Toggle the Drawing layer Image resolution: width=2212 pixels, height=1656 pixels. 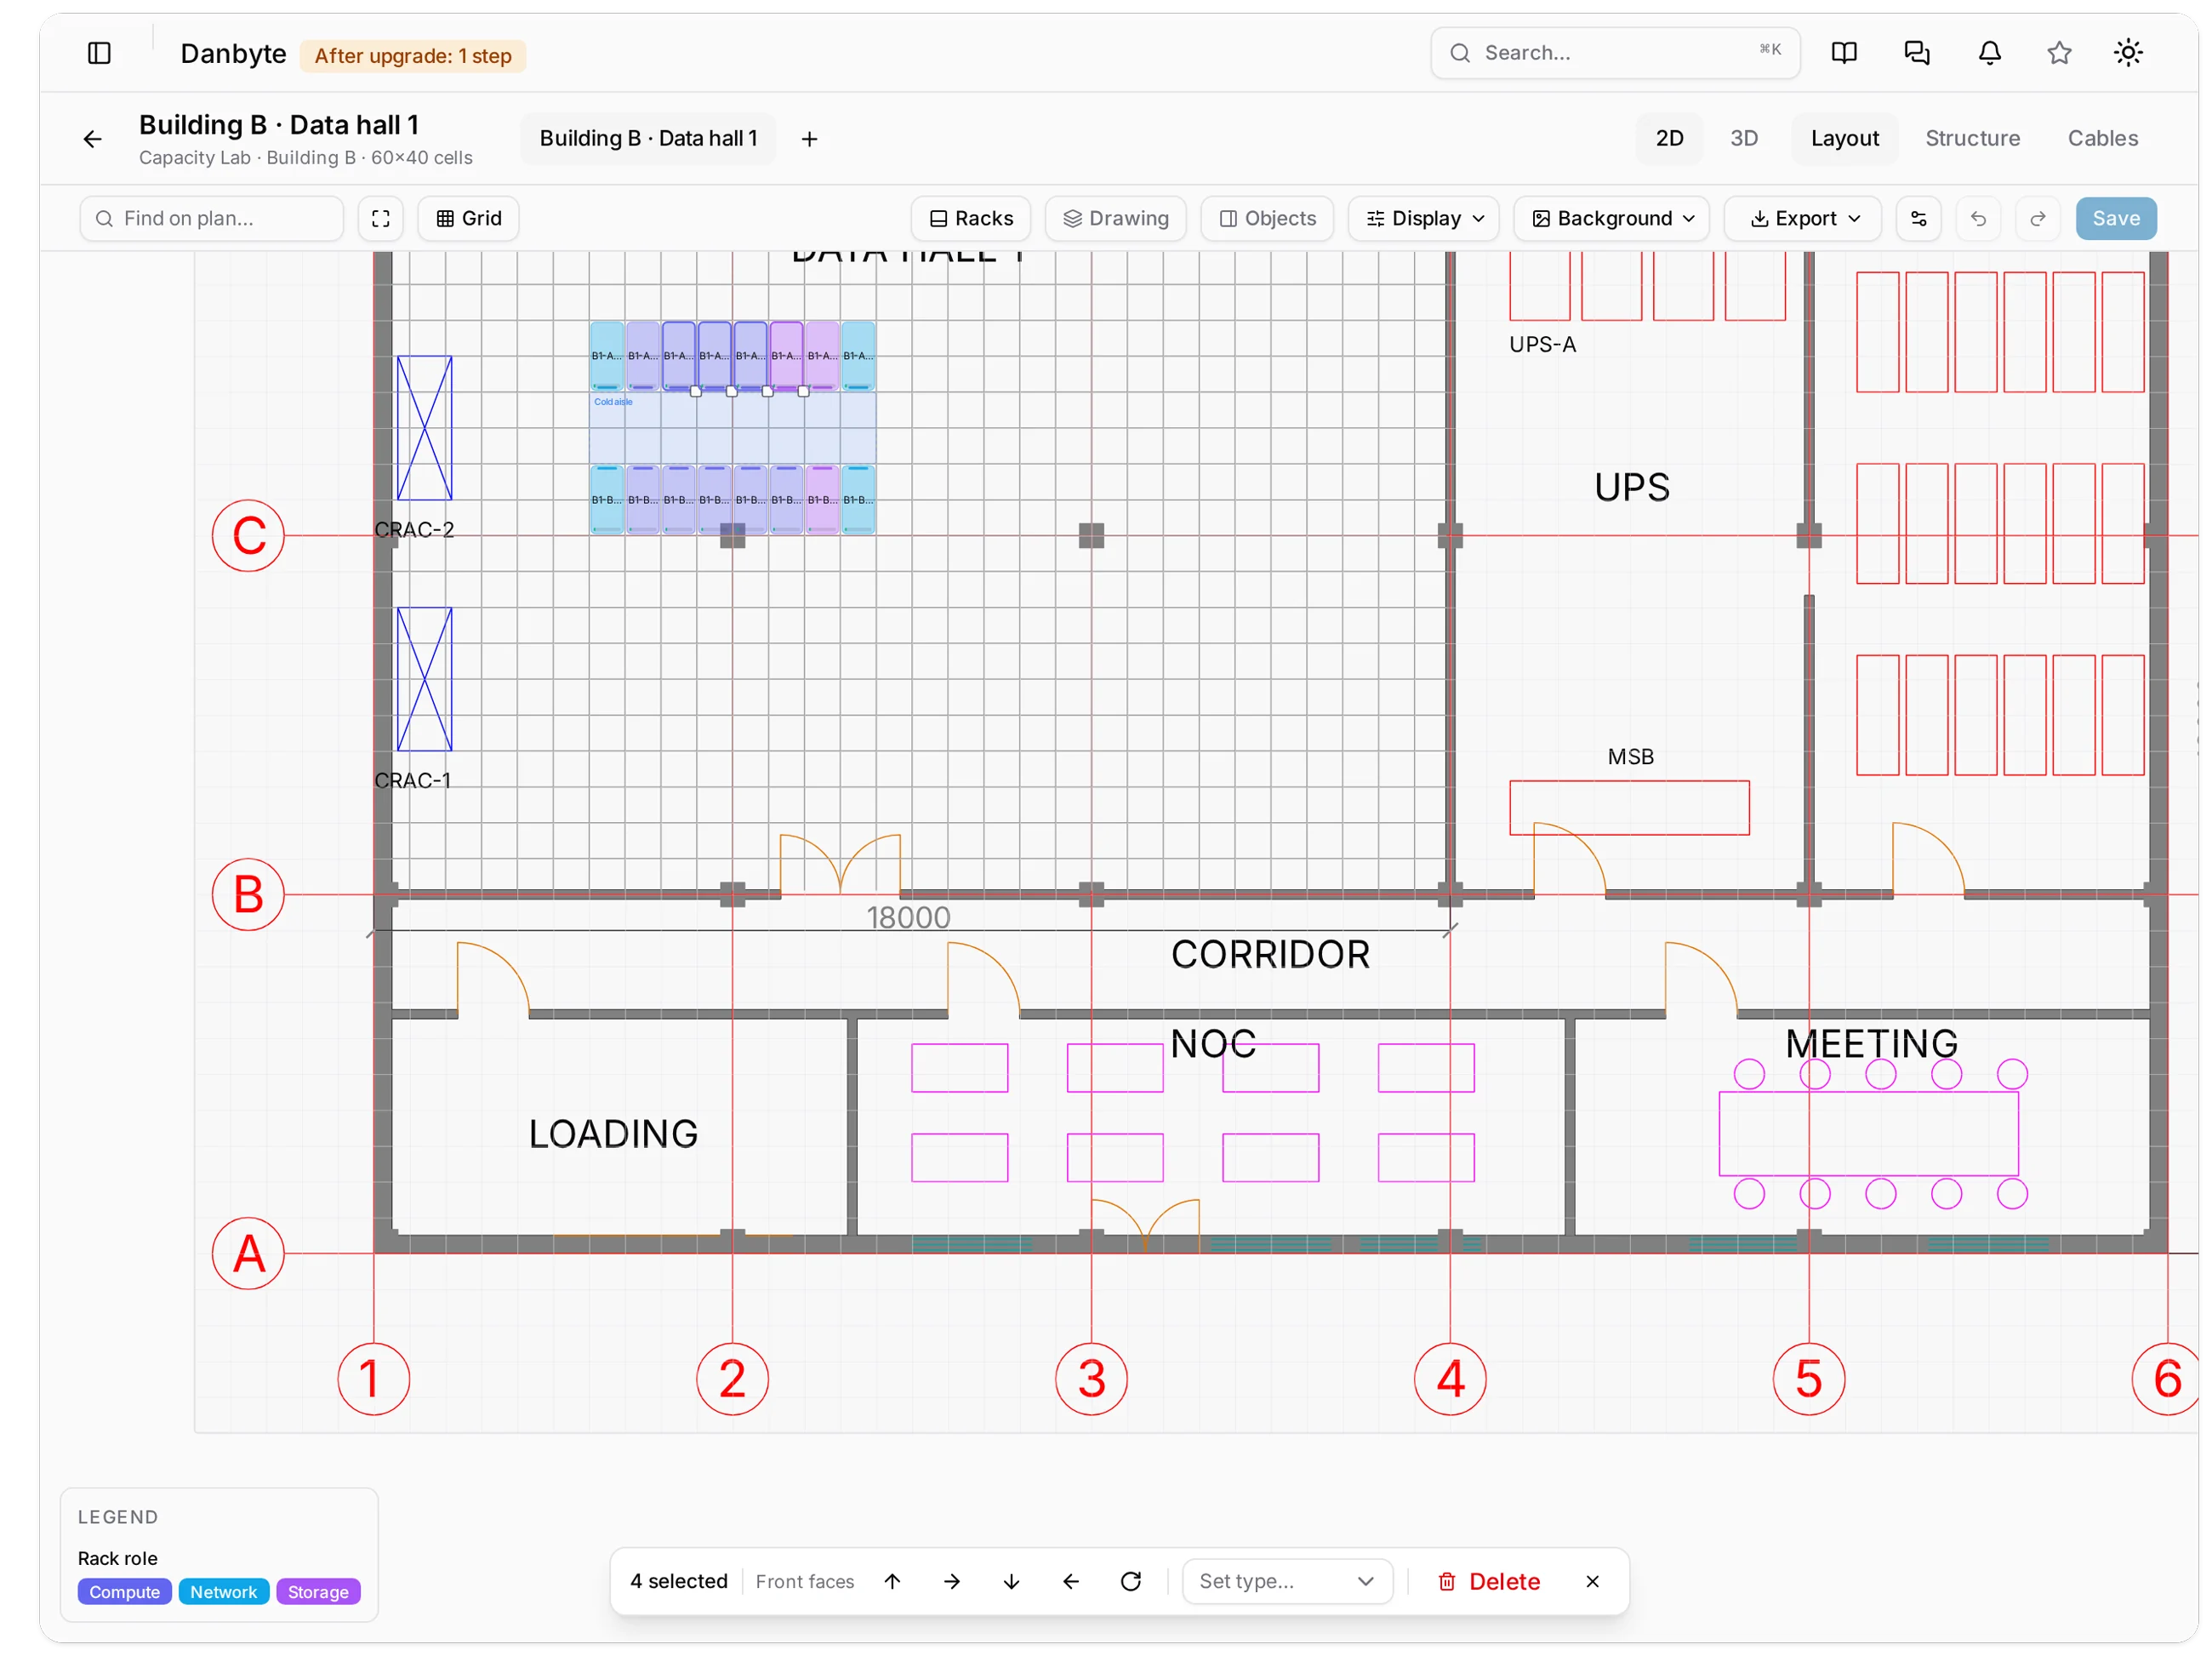[x=1115, y=218]
